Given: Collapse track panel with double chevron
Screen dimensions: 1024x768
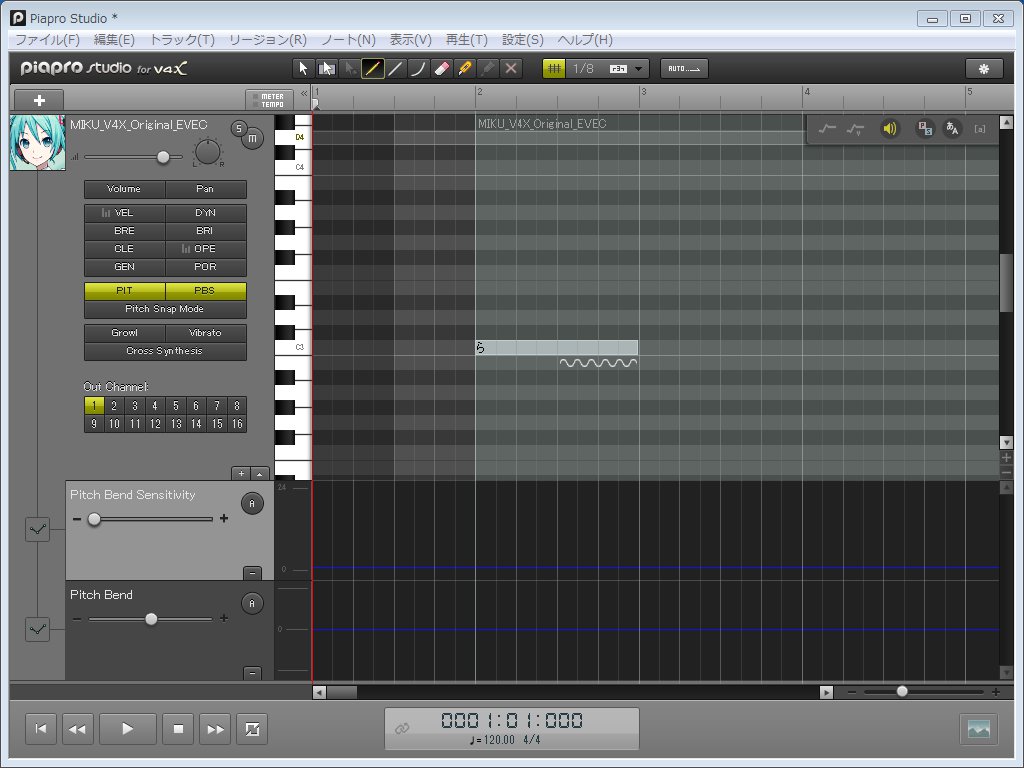Looking at the screenshot, I should [x=304, y=94].
